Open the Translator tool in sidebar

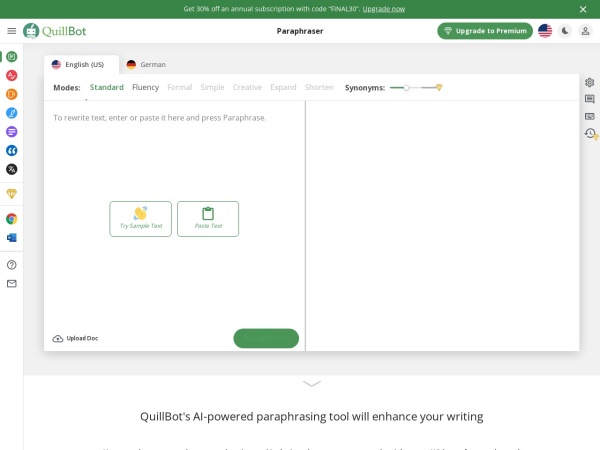click(x=11, y=169)
